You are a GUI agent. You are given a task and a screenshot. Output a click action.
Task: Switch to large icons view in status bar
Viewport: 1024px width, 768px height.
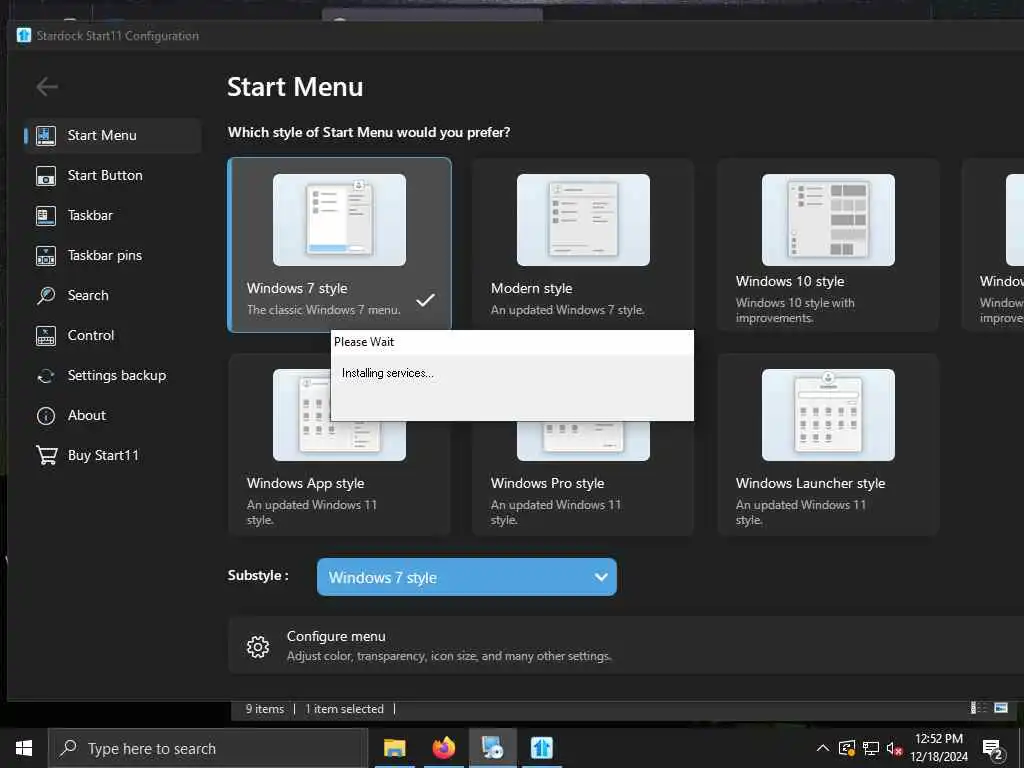tap(1000, 708)
